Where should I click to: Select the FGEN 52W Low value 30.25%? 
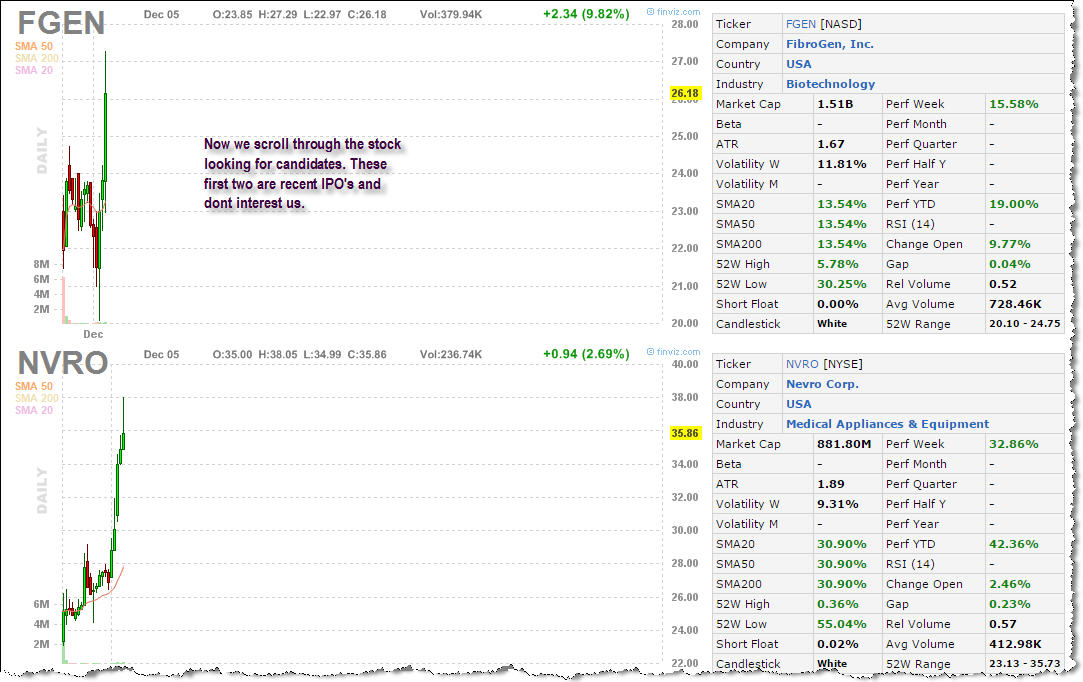[x=841, y=285]
